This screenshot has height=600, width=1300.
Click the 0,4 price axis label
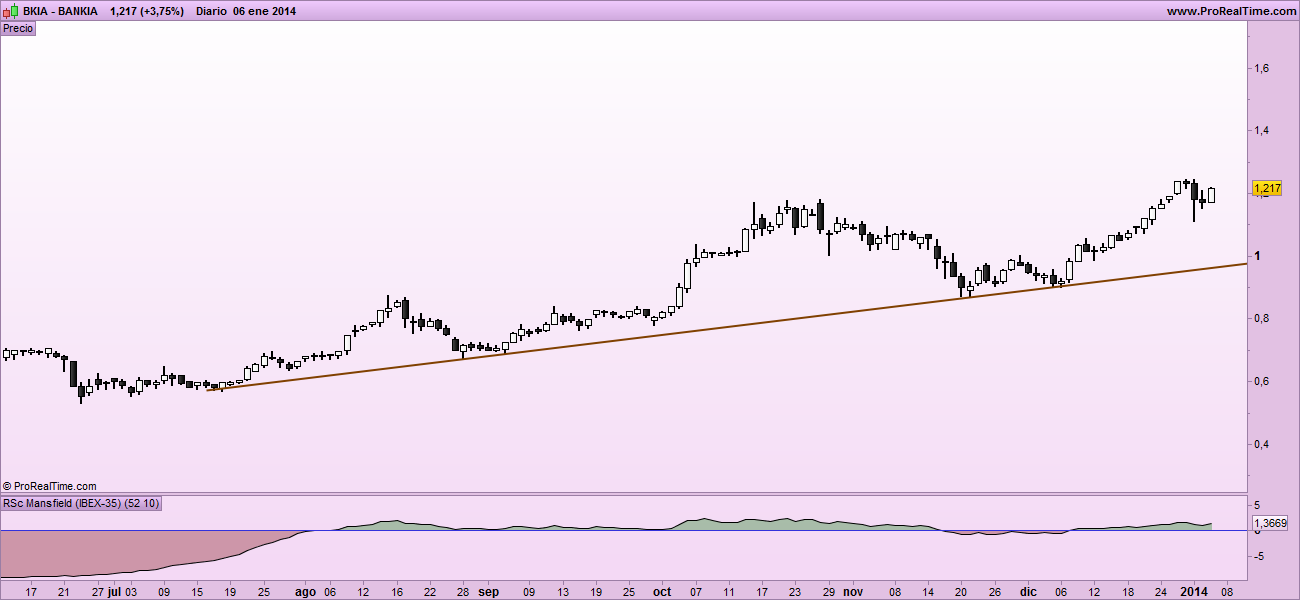click(1261, 443)
